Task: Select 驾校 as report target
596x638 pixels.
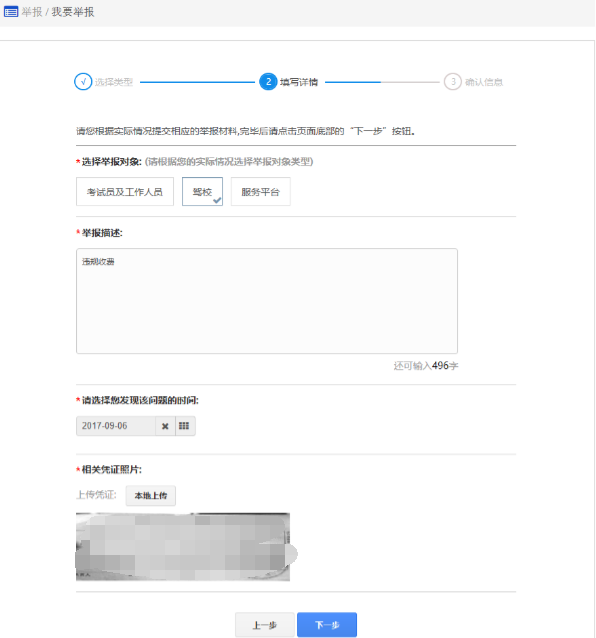Action: pyautogui.click(x=202, y=192)
